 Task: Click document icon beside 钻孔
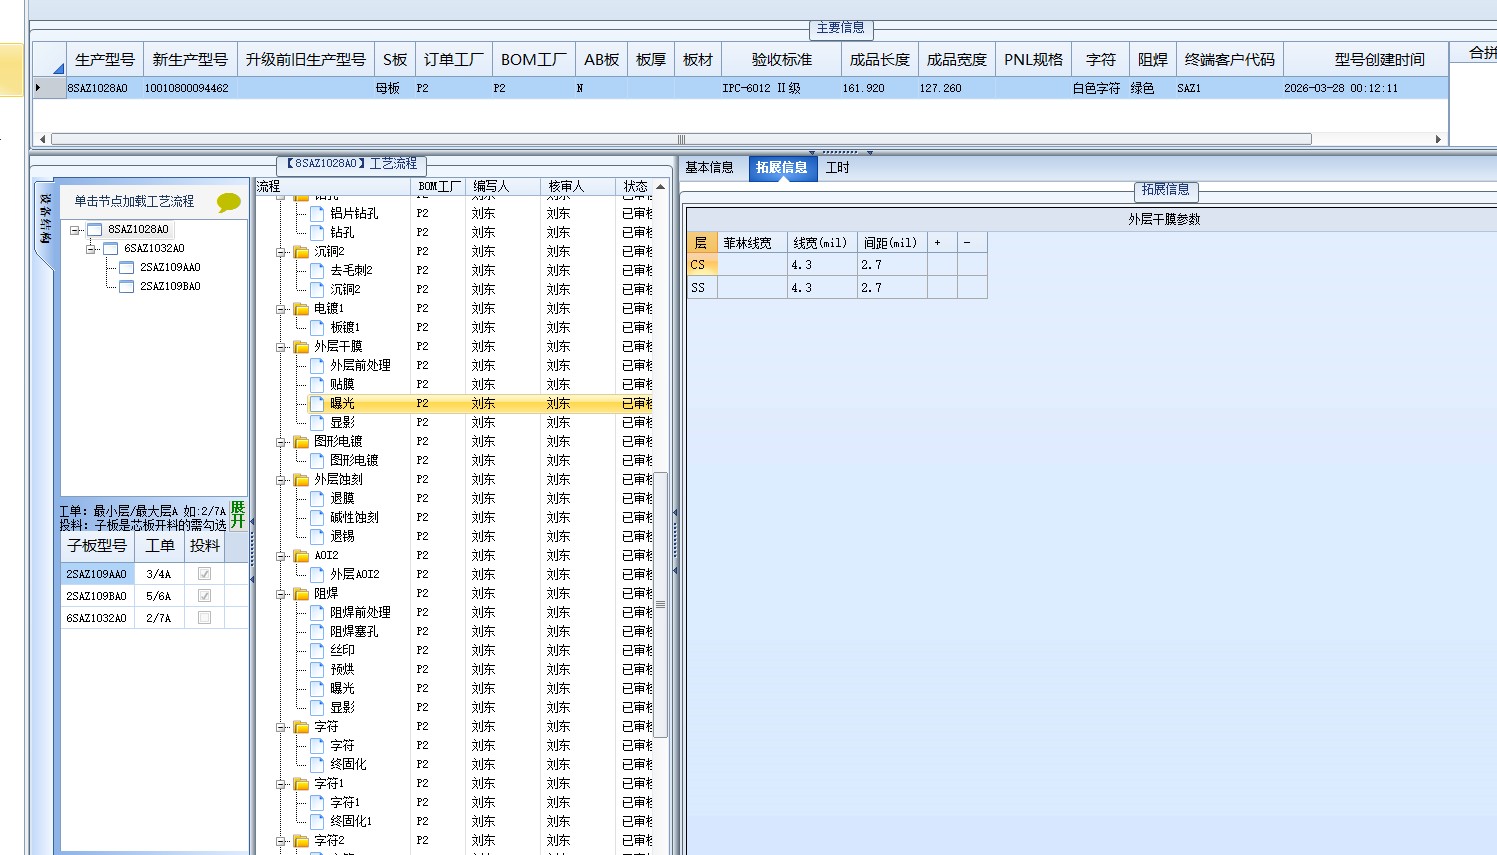coord(317,232)
